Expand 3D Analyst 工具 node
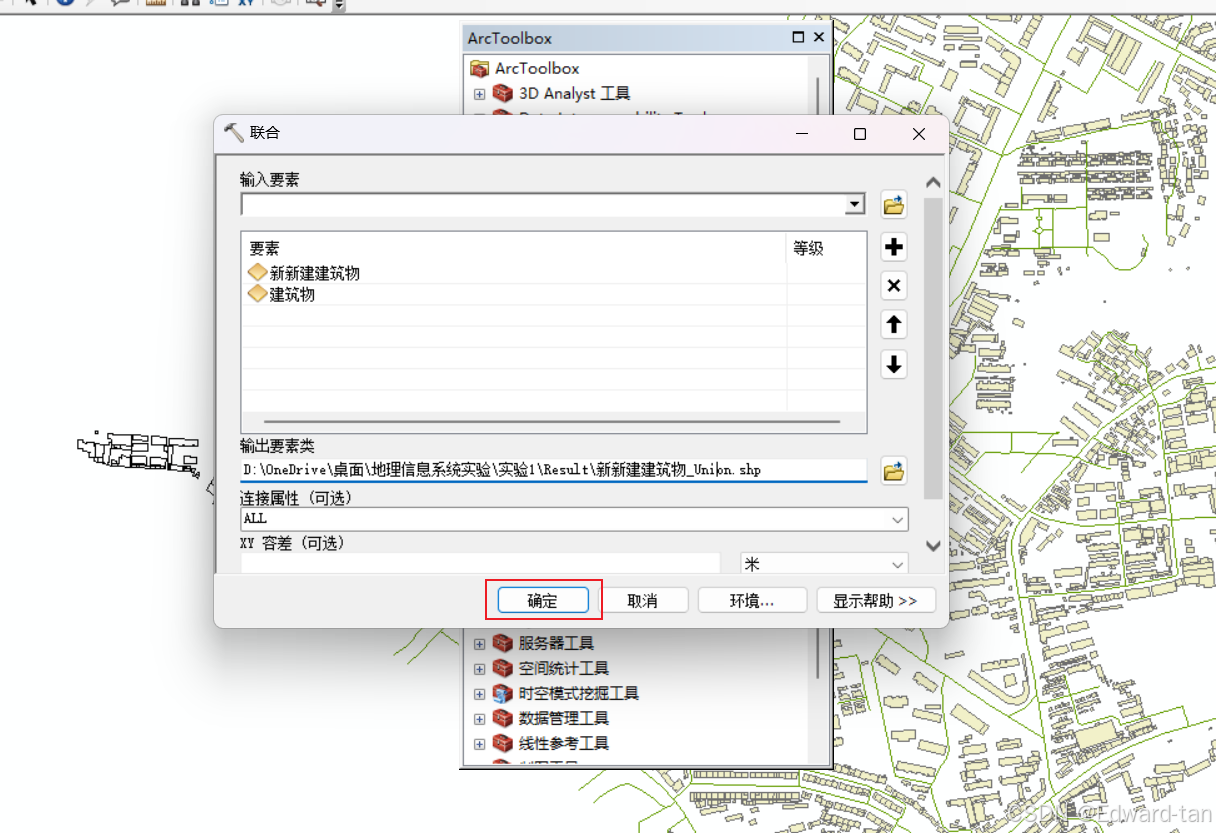The image size is (1216, 833). tap(479, 93)
